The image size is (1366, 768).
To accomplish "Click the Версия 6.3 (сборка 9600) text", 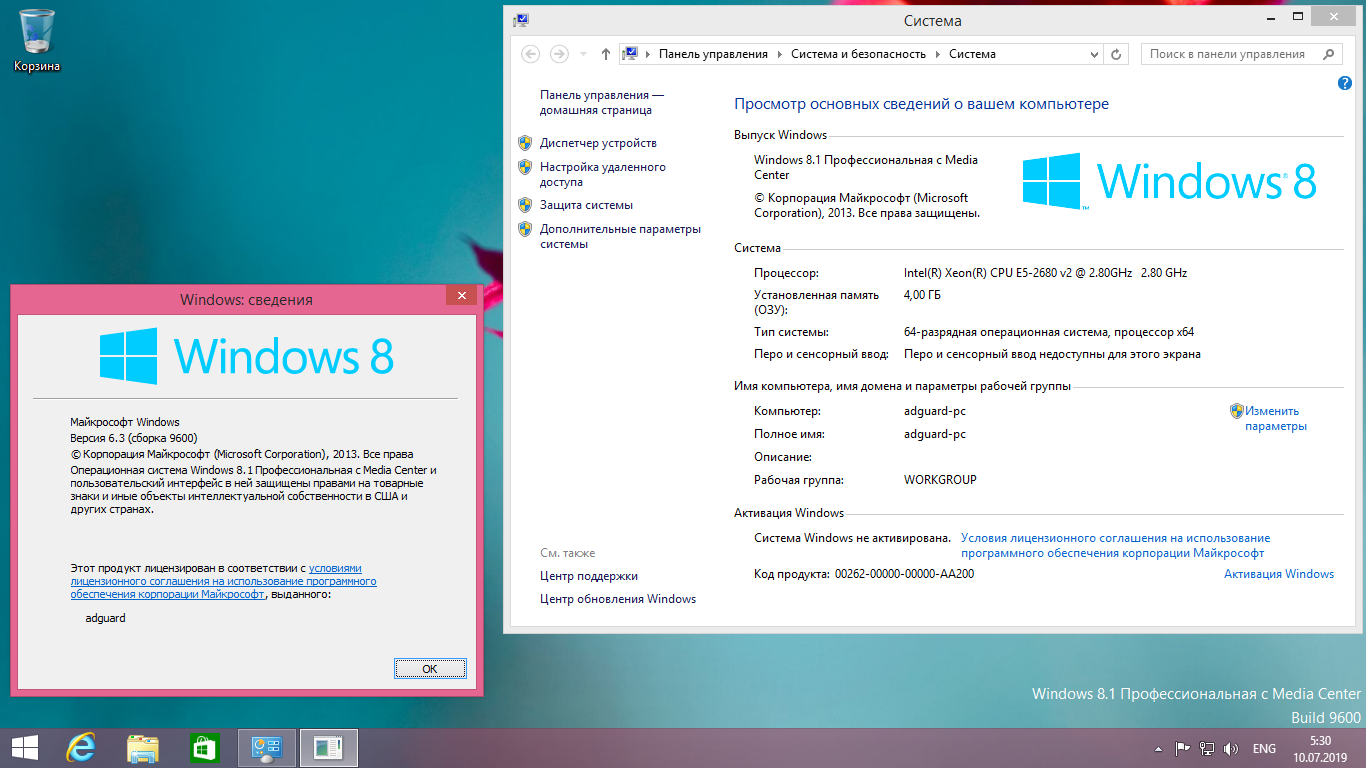I will [133, 438].
